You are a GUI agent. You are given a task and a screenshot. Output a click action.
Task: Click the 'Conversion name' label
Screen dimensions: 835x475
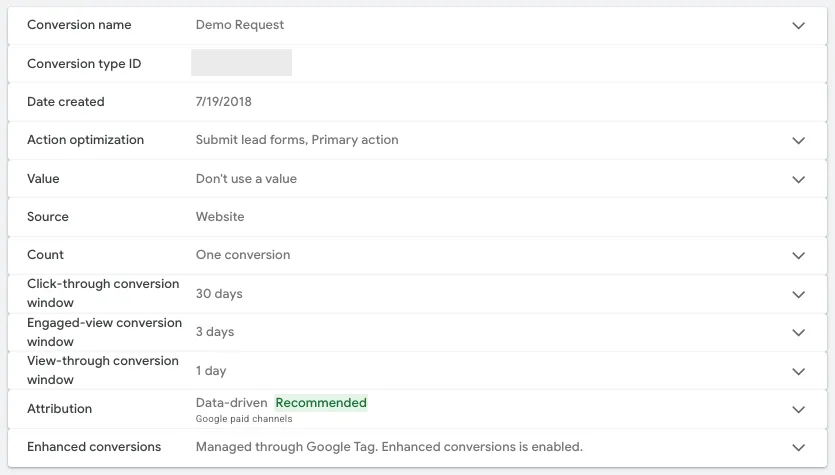point(79,25)
